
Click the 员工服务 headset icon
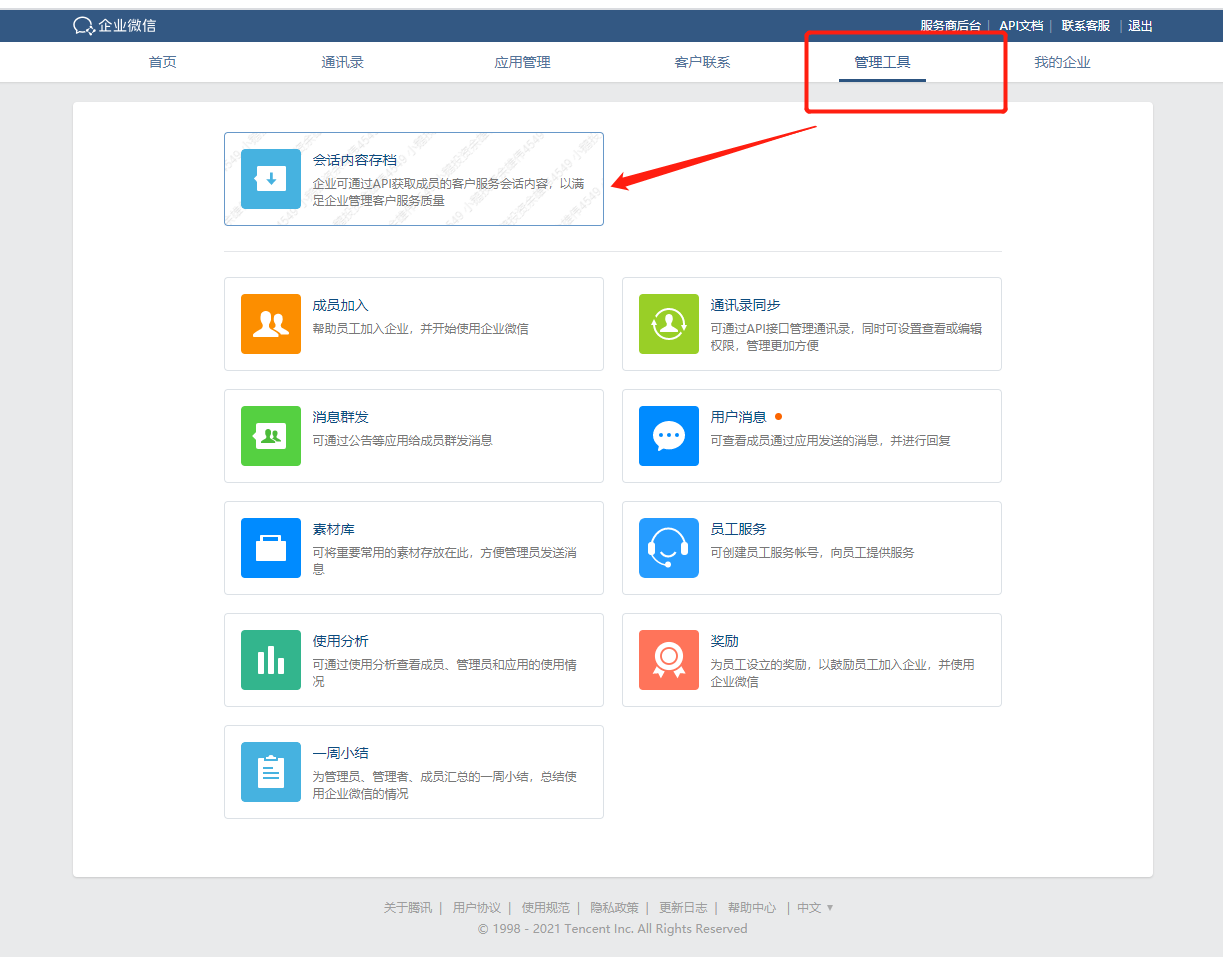669,548
